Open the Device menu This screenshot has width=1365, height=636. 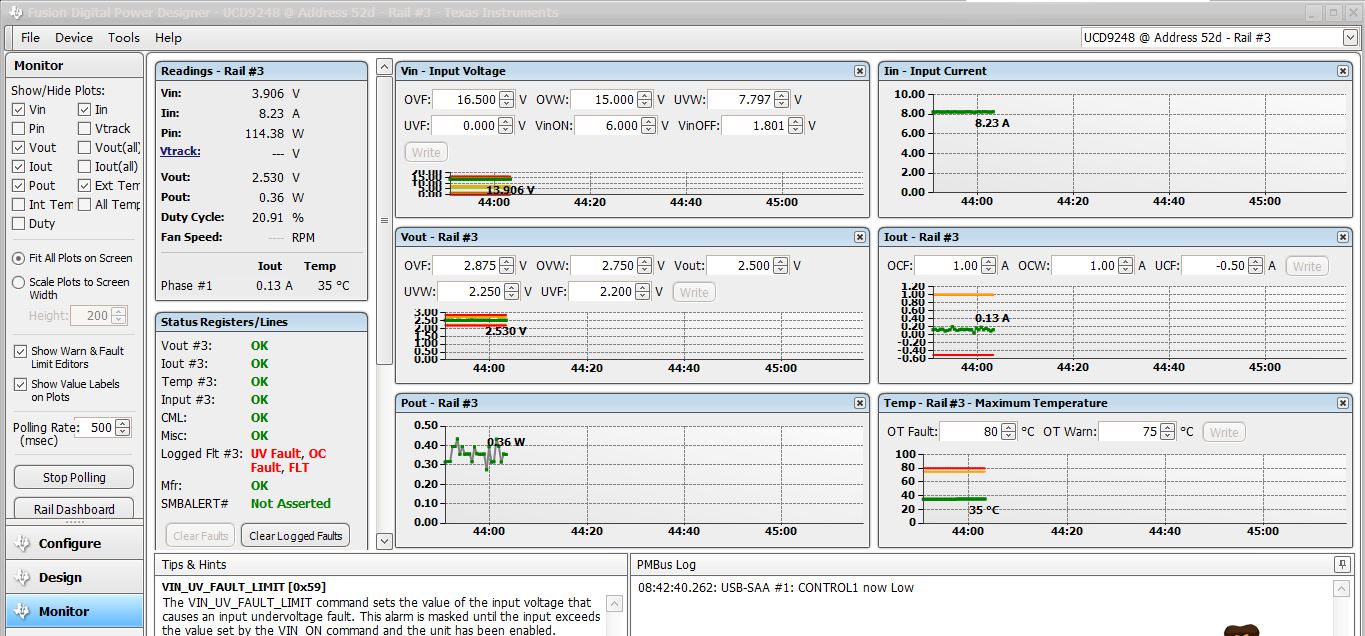tap(73, 38)
